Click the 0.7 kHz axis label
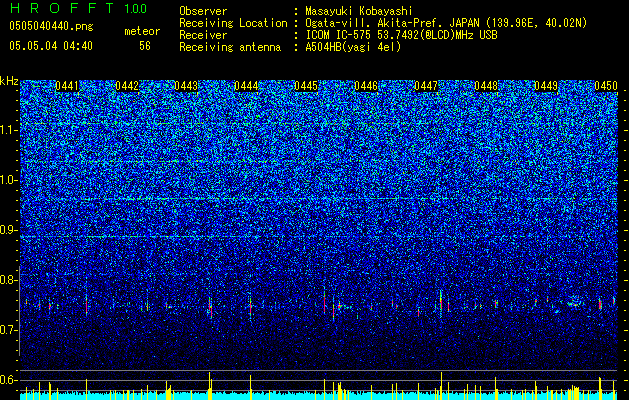Viewport: 629px width, 400px height. point(8,330)
